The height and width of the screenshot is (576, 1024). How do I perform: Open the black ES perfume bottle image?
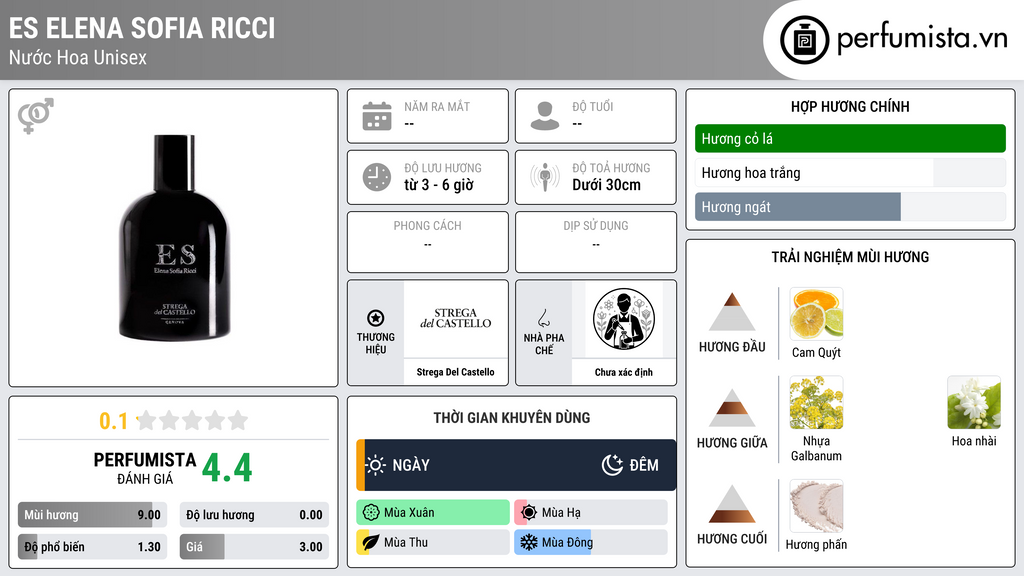(x=174, y=238)
